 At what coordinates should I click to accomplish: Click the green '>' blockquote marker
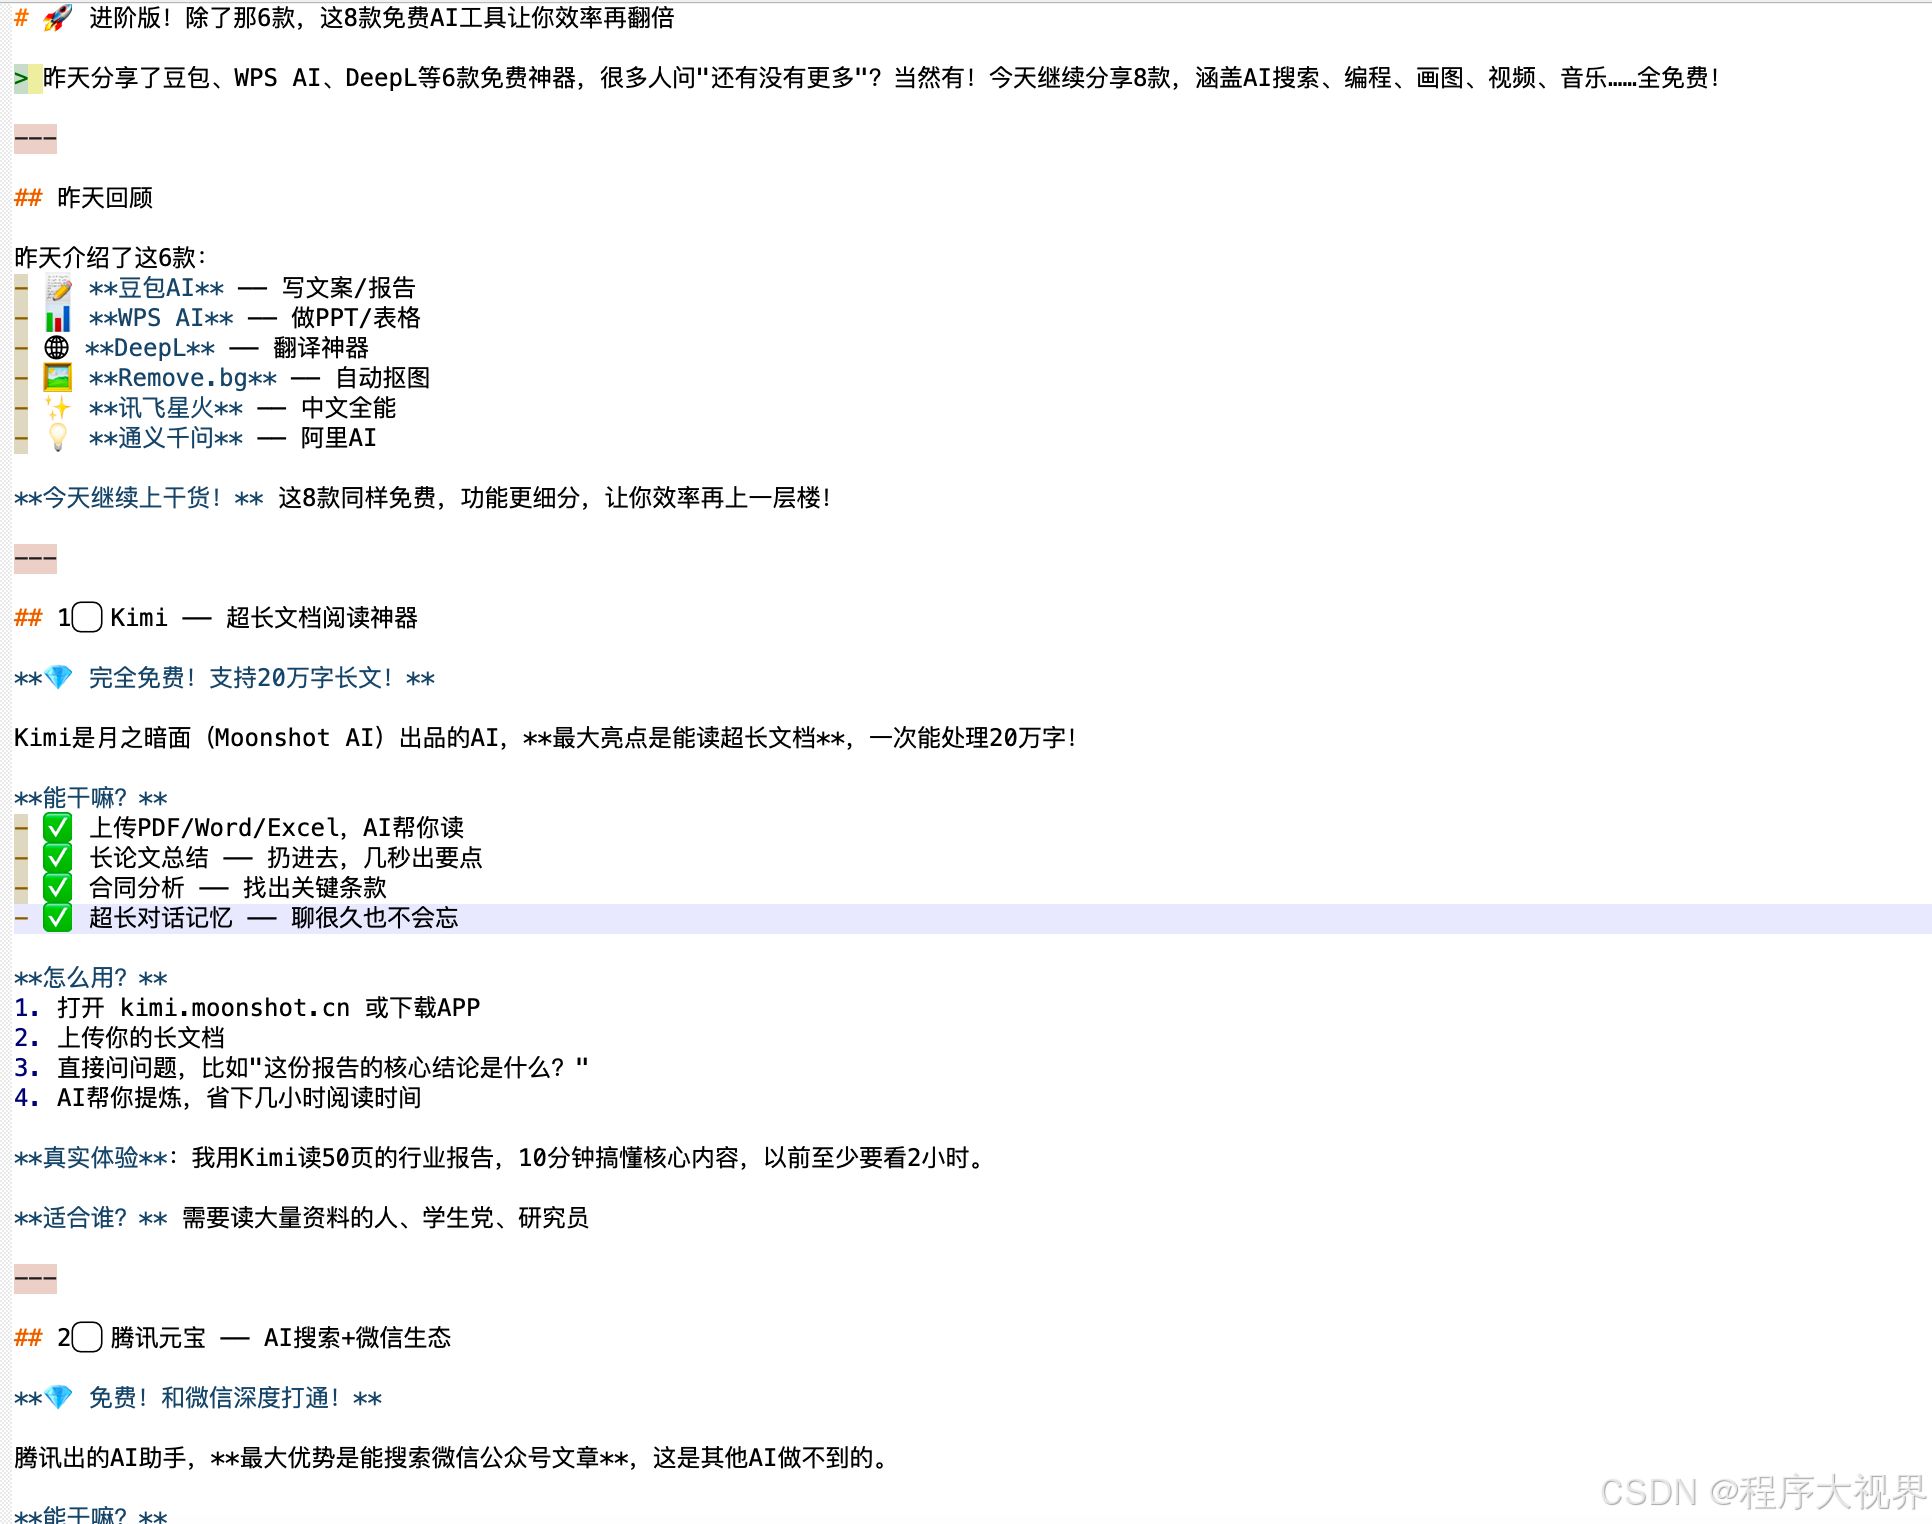(21, 78)
